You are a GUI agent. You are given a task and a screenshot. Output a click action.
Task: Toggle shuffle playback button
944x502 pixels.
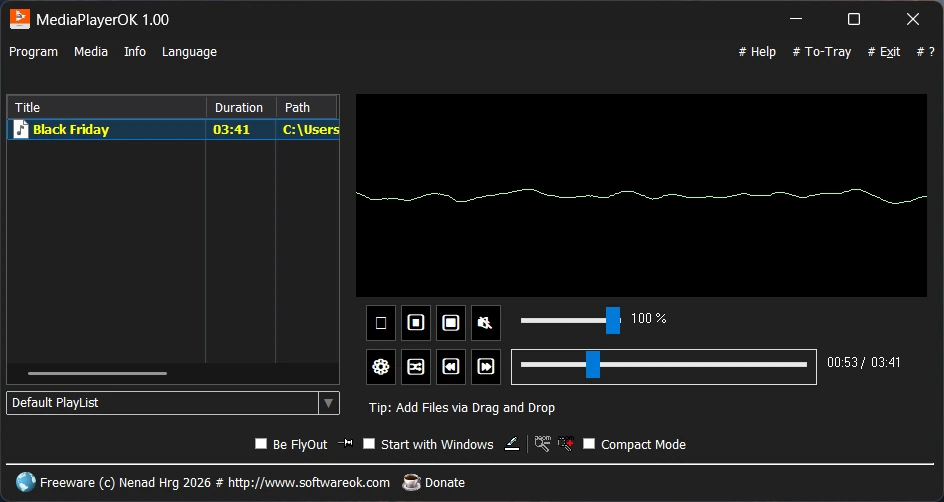tap(415, 367)
